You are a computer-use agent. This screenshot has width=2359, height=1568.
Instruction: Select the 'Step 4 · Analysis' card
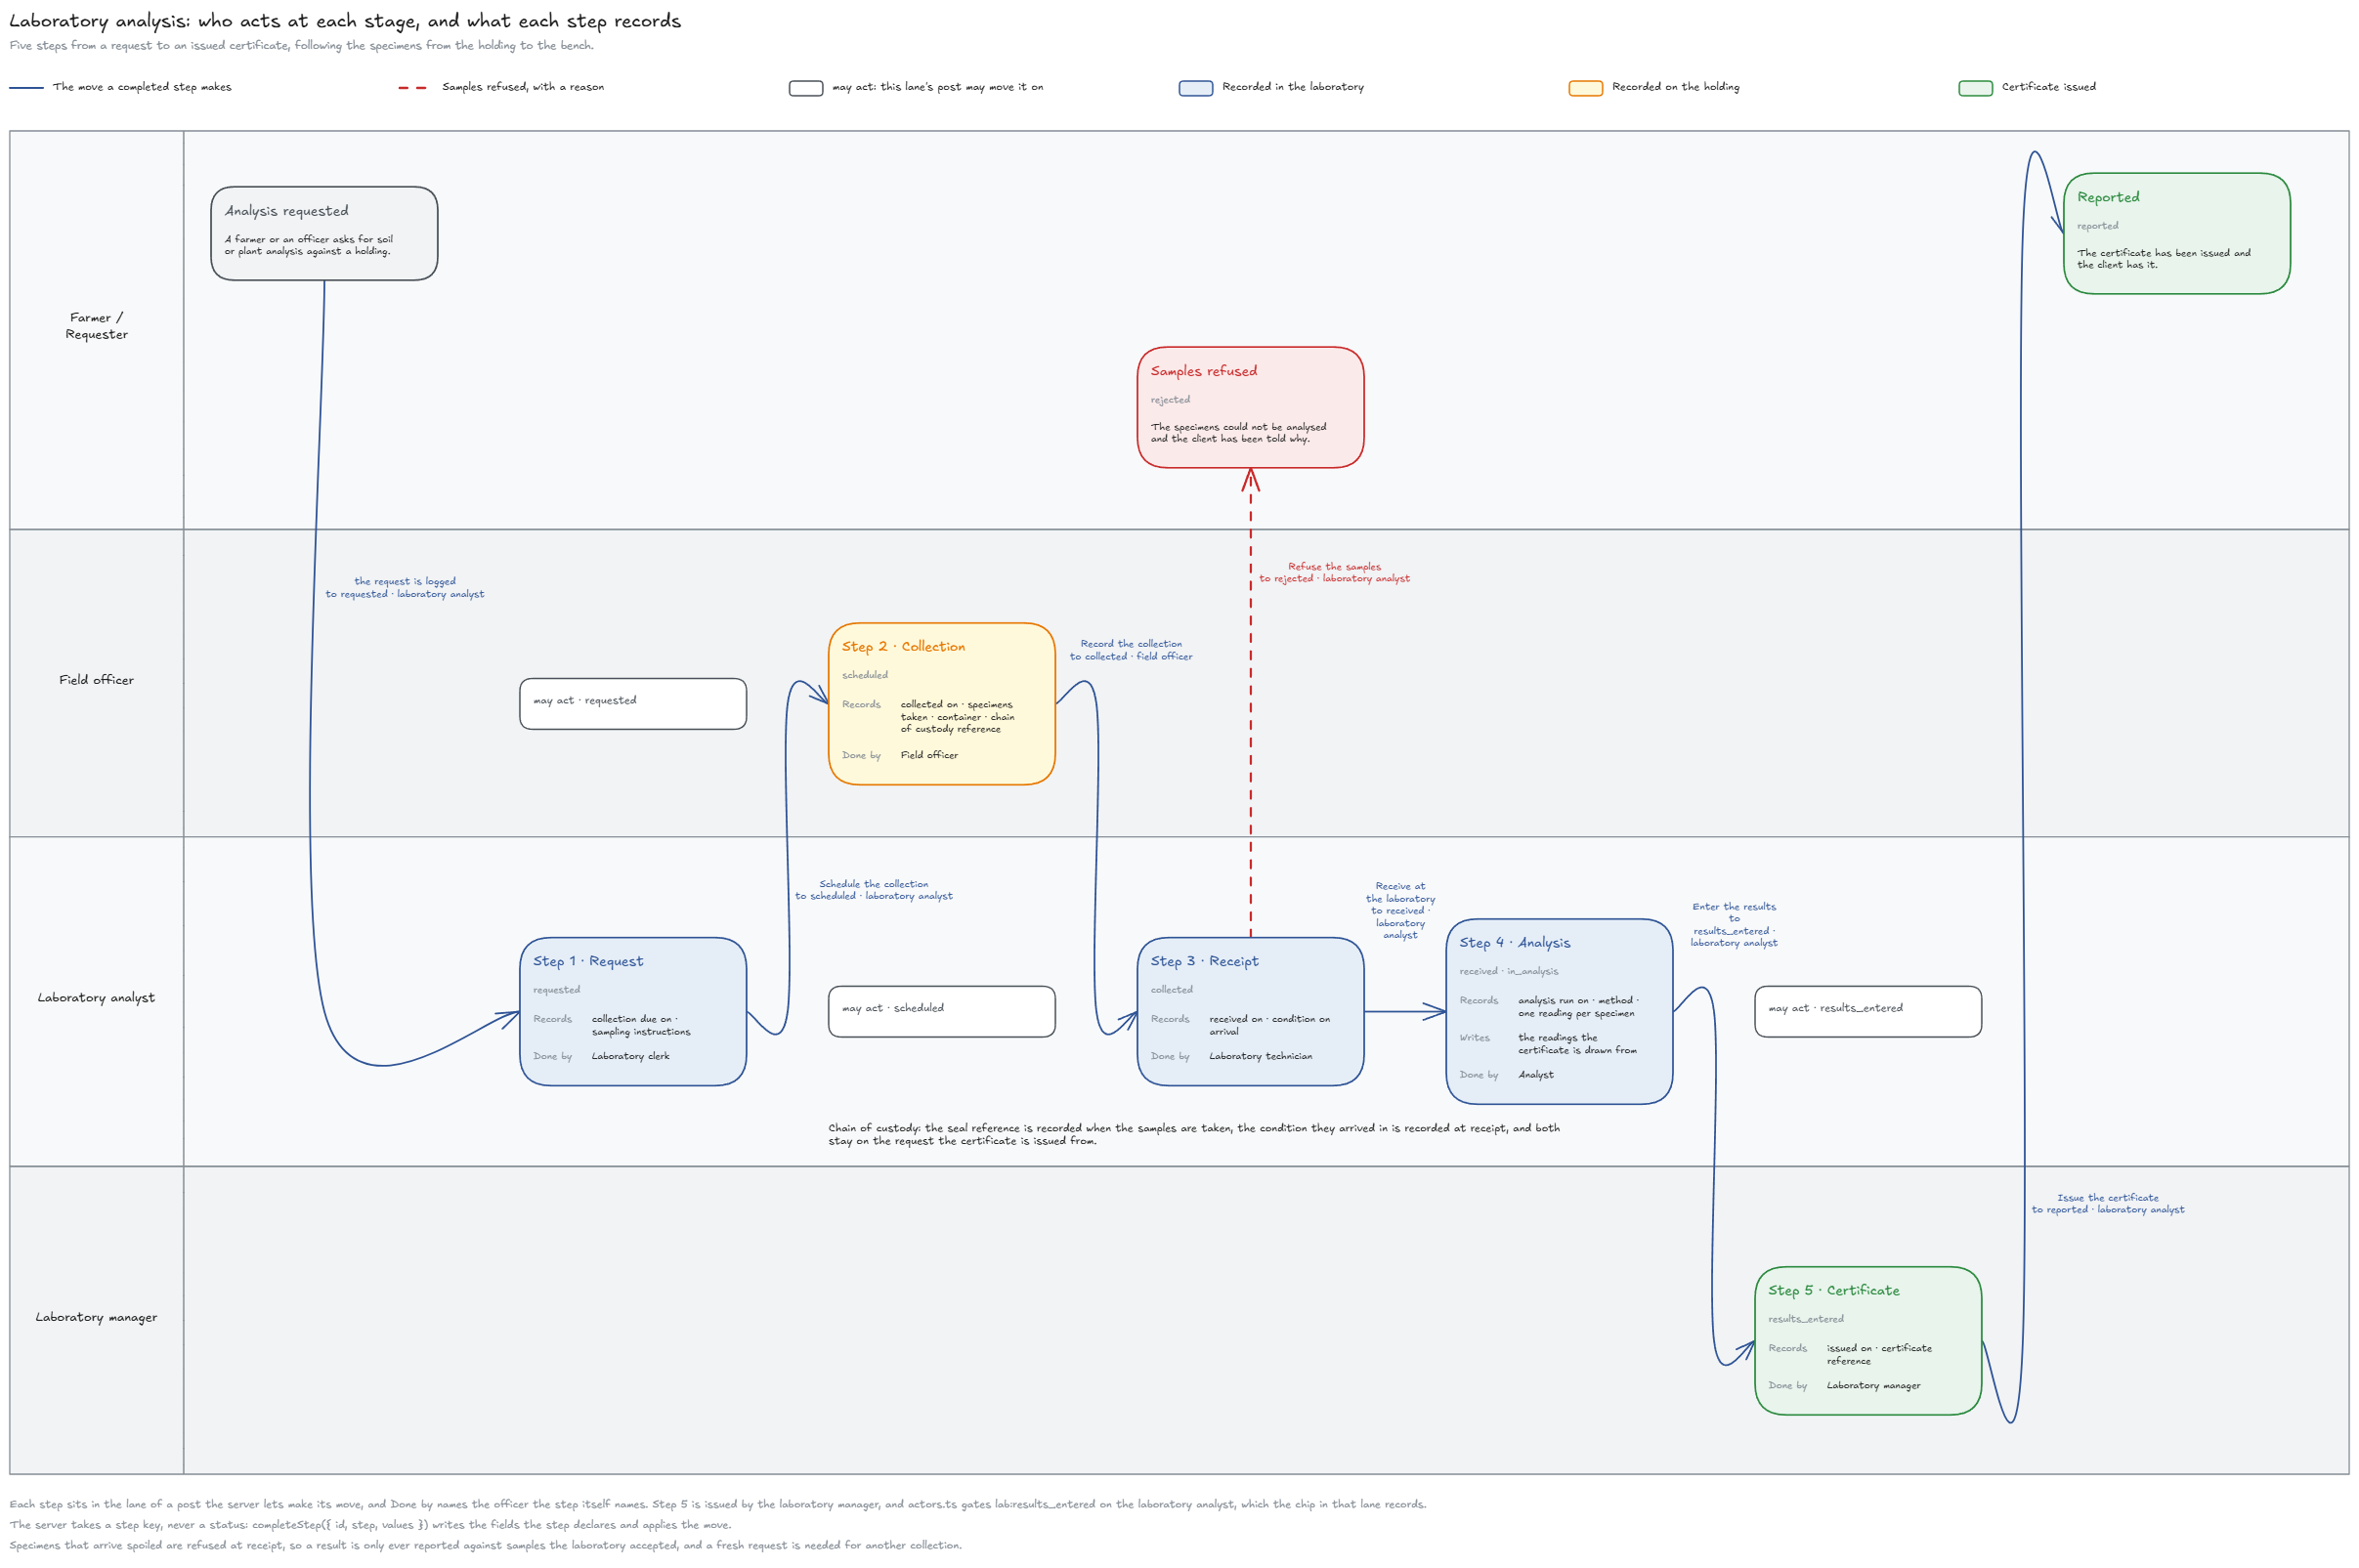[x=1559, y=1011]
